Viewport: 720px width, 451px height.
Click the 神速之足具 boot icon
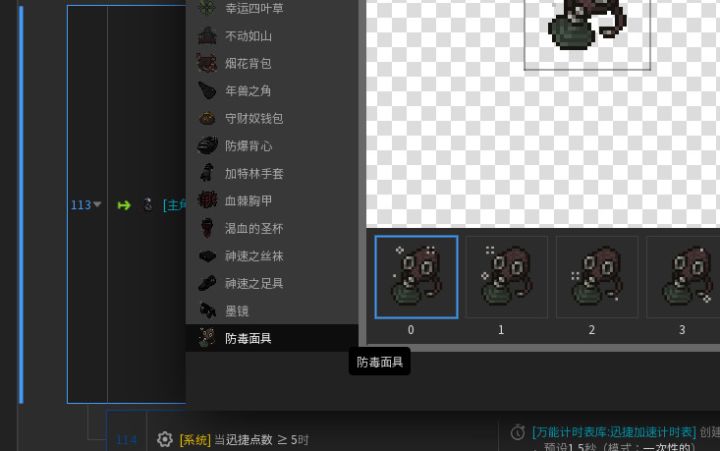[208, 283]
